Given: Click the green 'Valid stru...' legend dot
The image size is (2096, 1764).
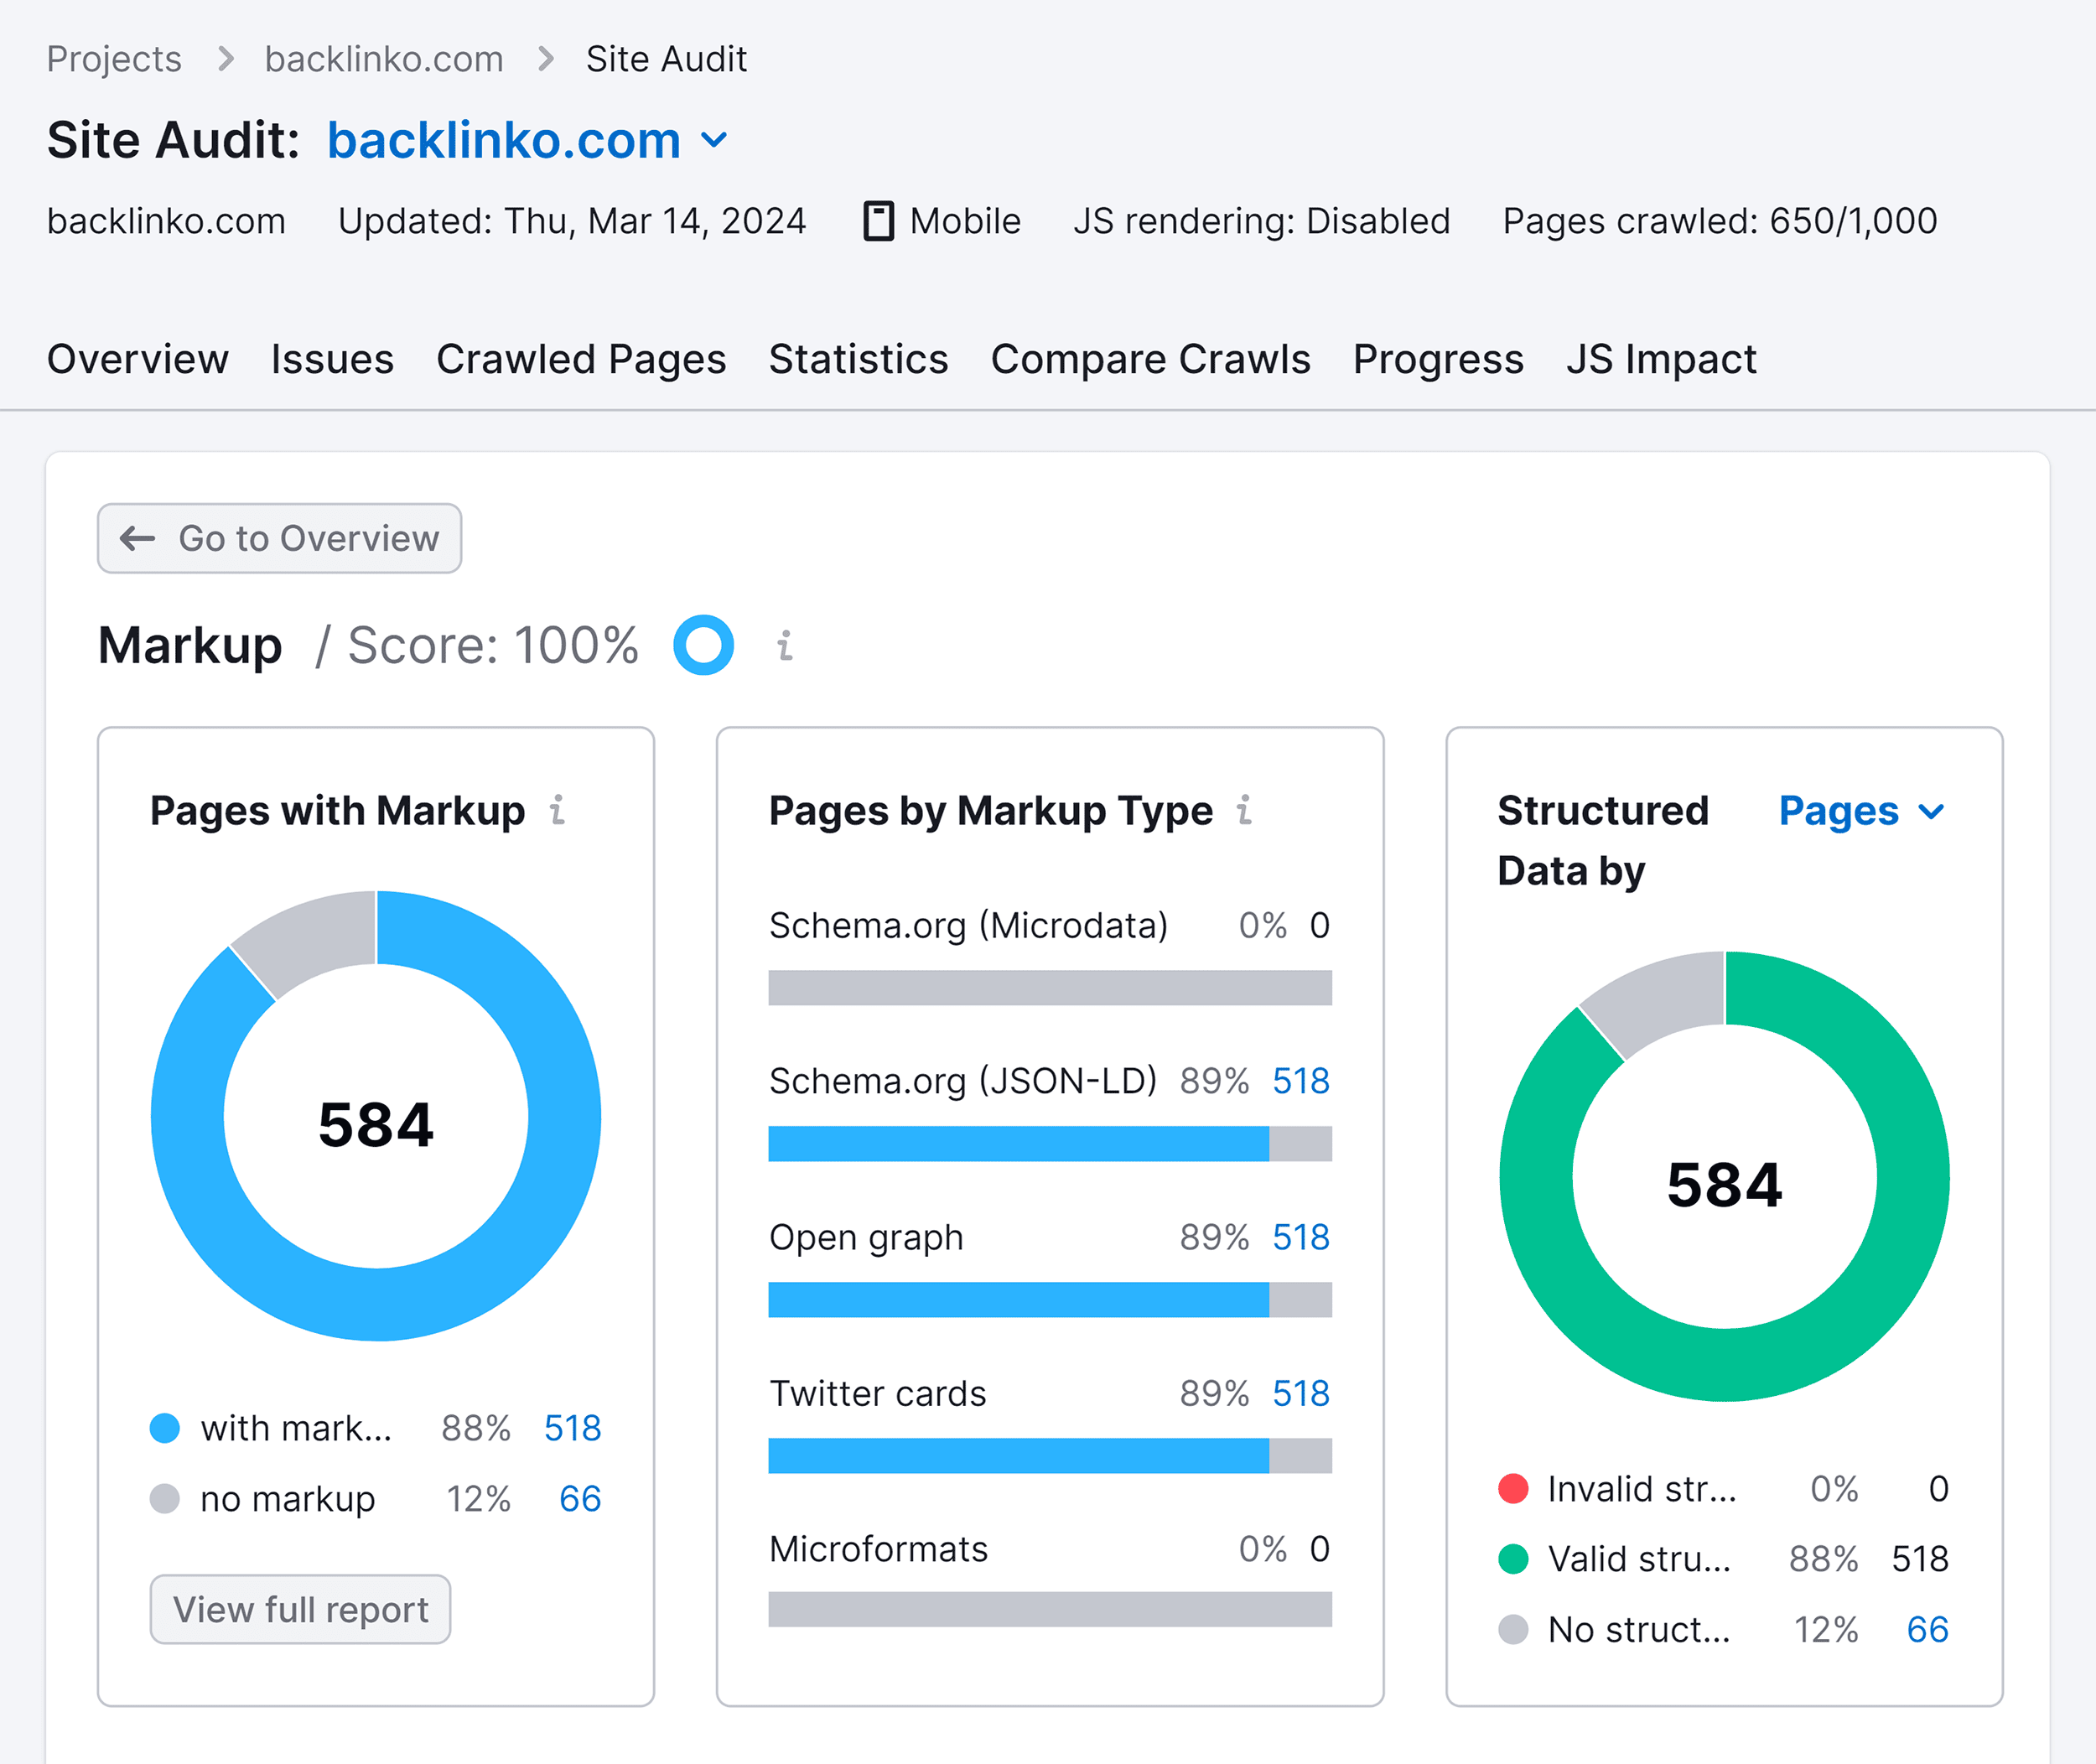Looking at the screenshot, I should (1514, 1559).
